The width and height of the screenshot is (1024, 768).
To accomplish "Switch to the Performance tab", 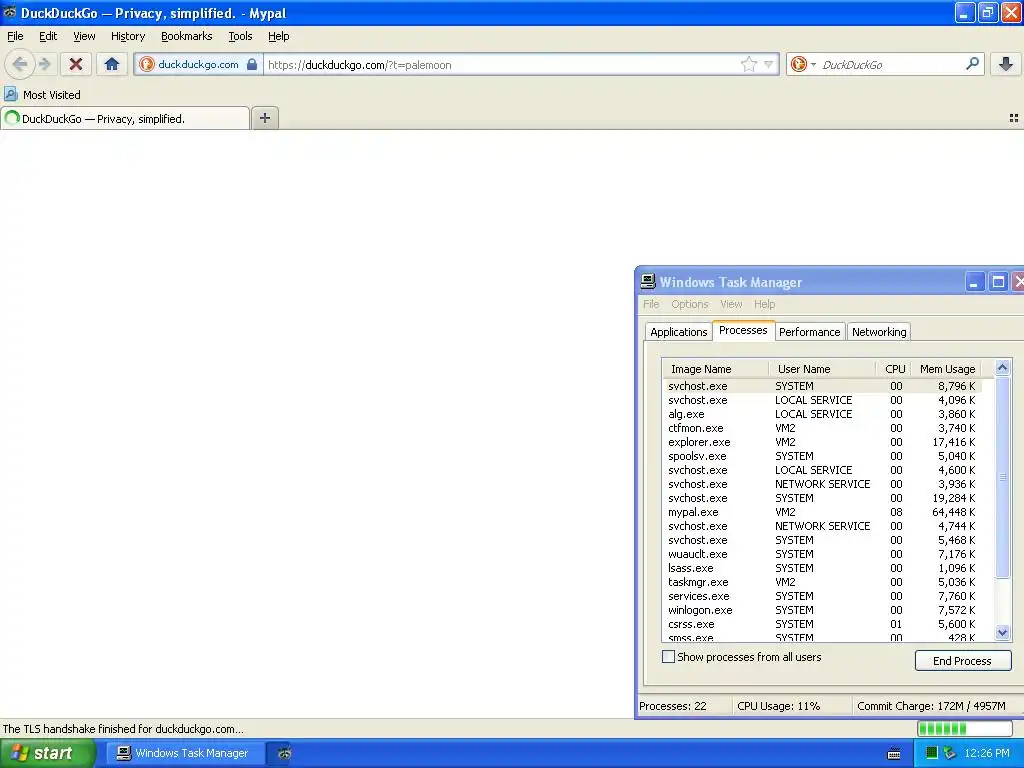I will pos(809,332).
